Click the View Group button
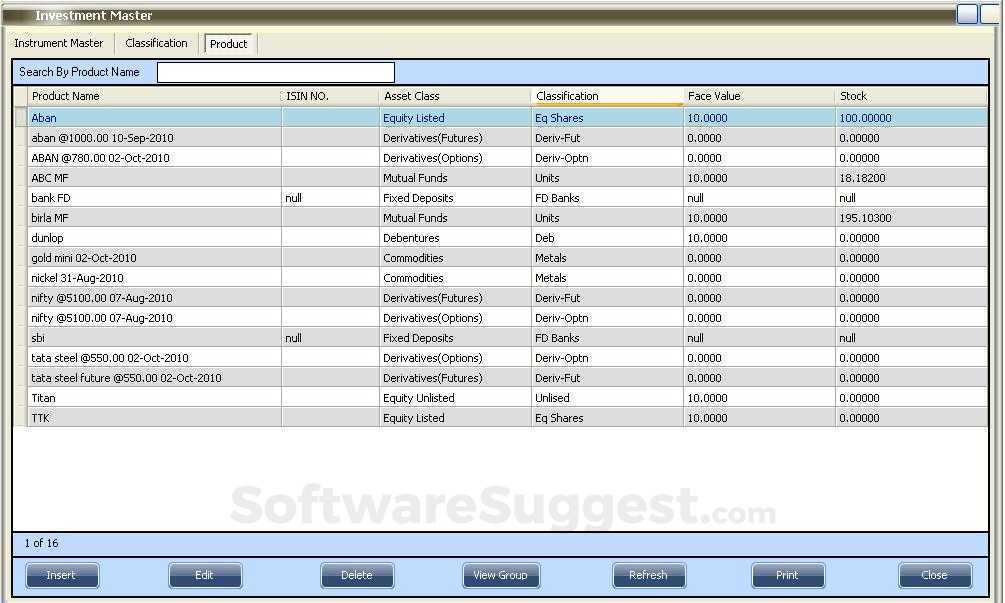Viewport: 1005px width, 603px height. click(x=501, y=575)
